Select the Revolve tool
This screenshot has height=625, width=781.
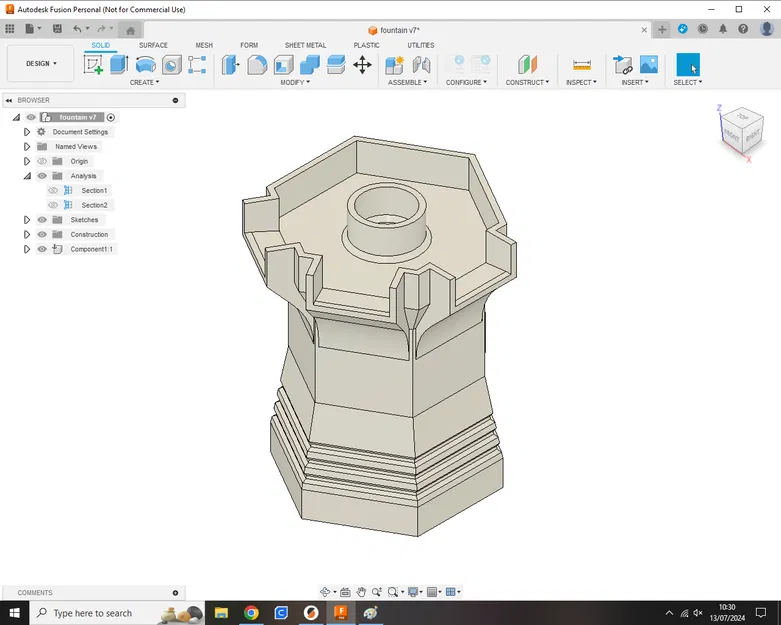(x=146, y=65)
